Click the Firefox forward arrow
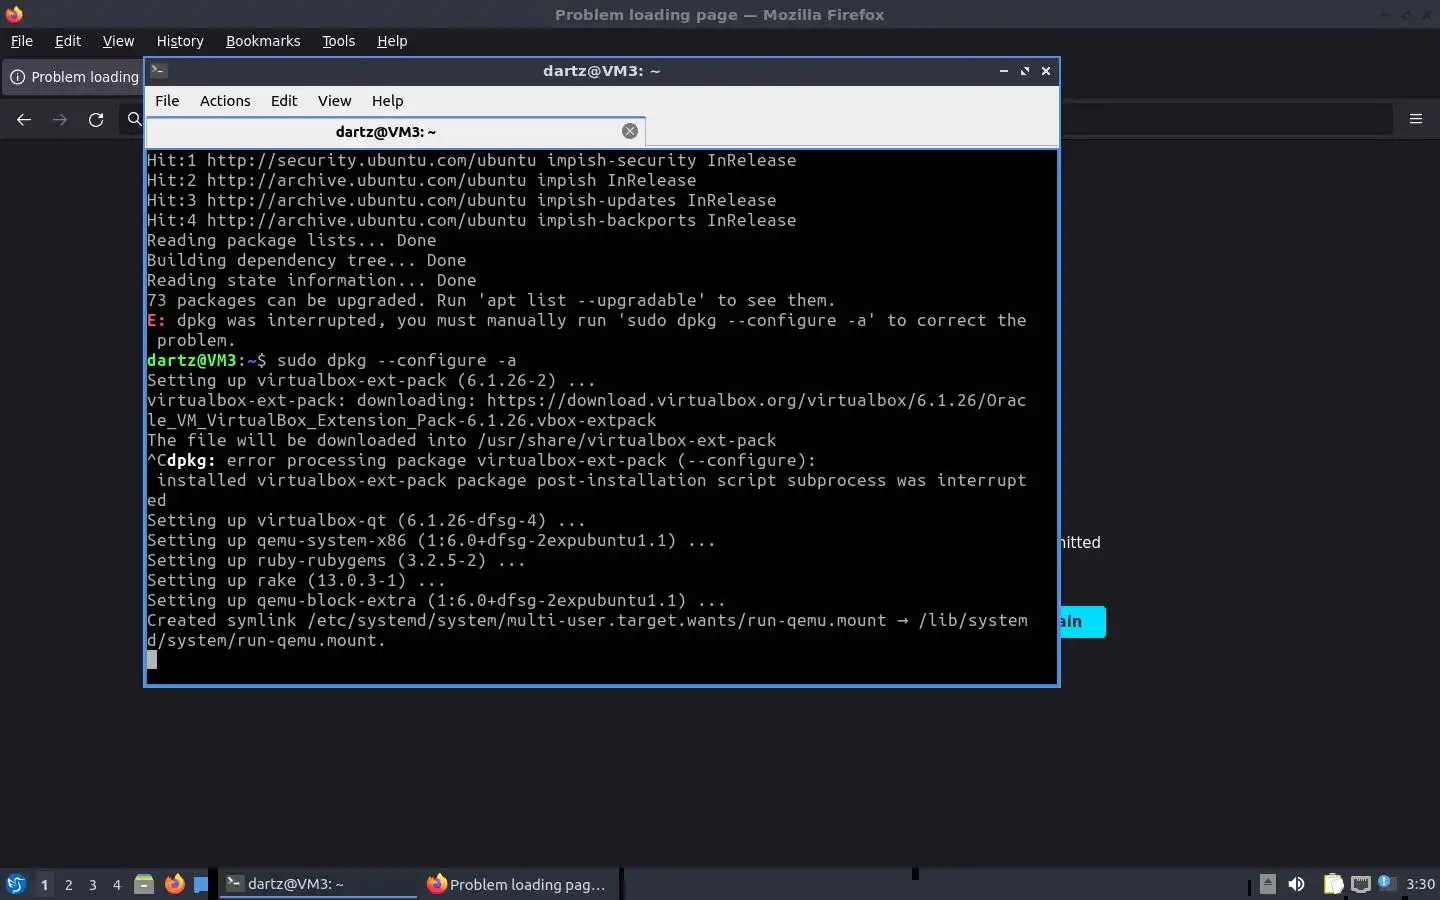Screen dimensions: 1440x900 pos(60,119)
